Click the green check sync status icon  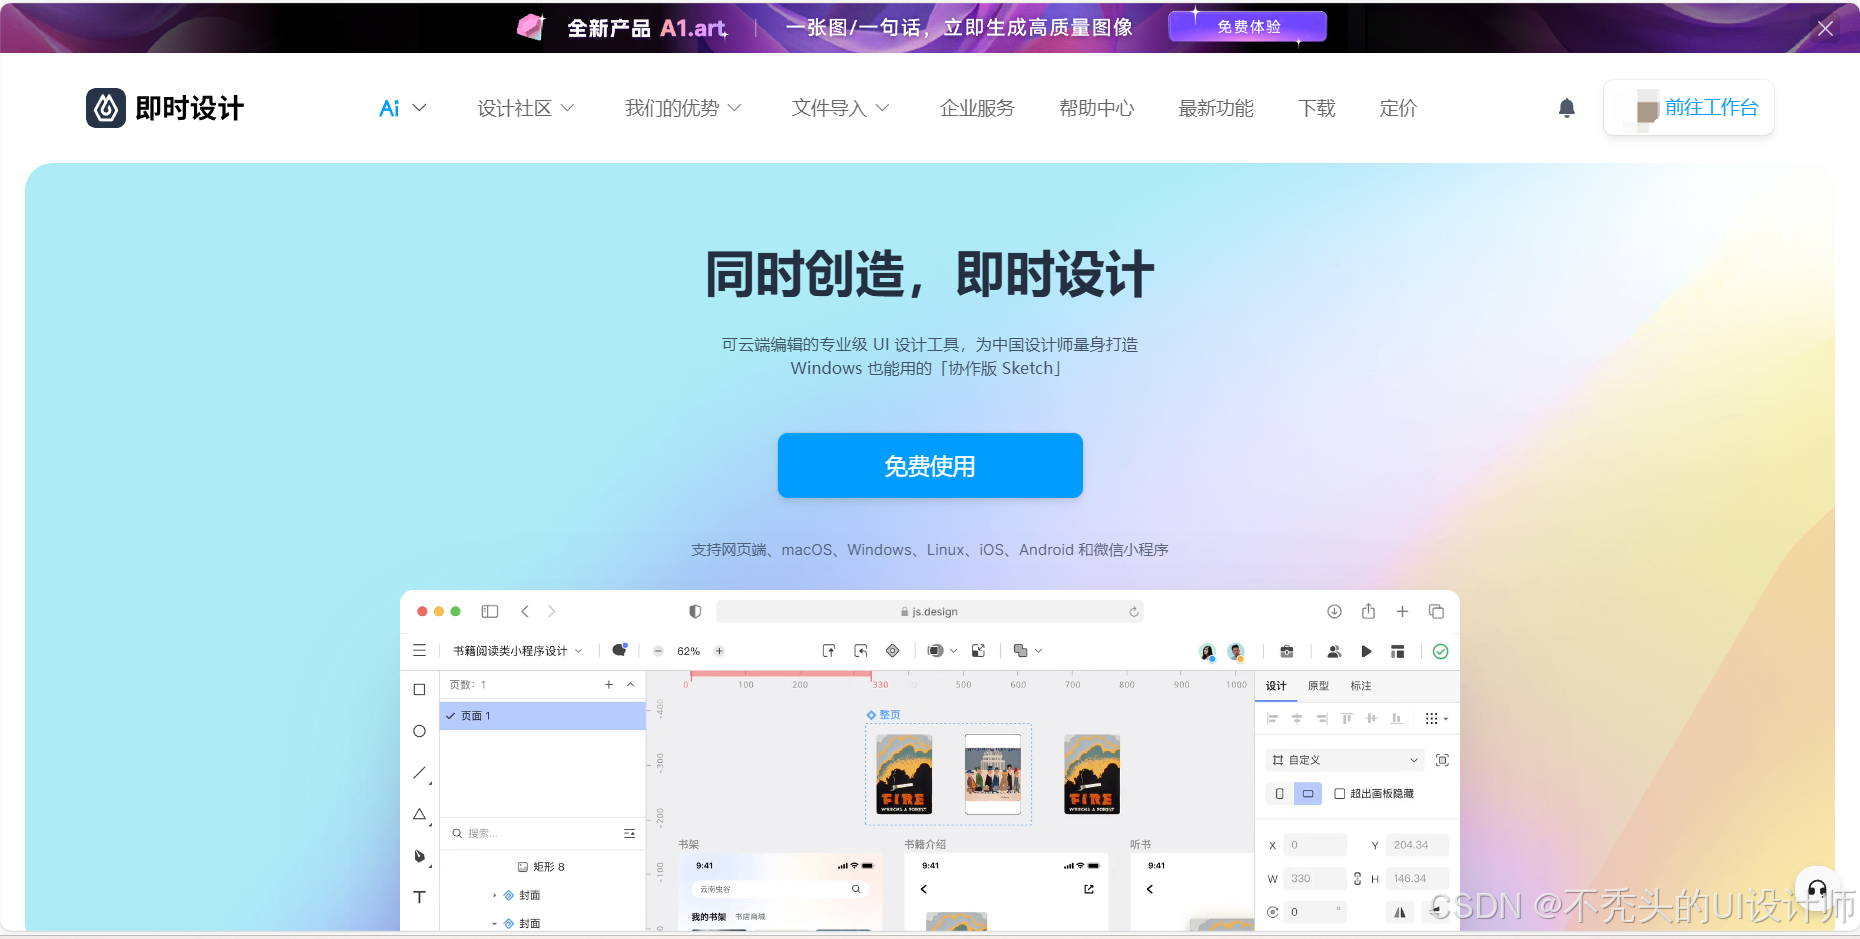1440,651
